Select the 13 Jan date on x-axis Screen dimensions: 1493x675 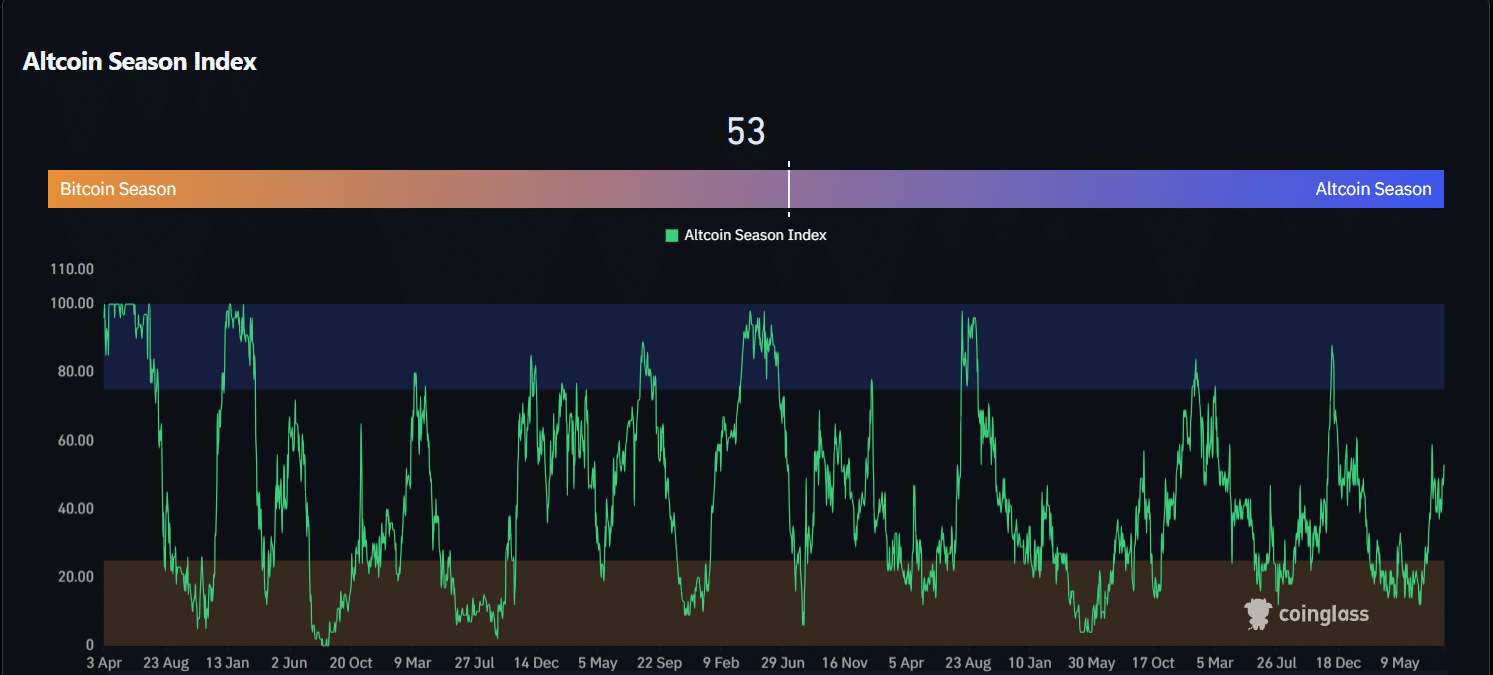click(227, 663)
